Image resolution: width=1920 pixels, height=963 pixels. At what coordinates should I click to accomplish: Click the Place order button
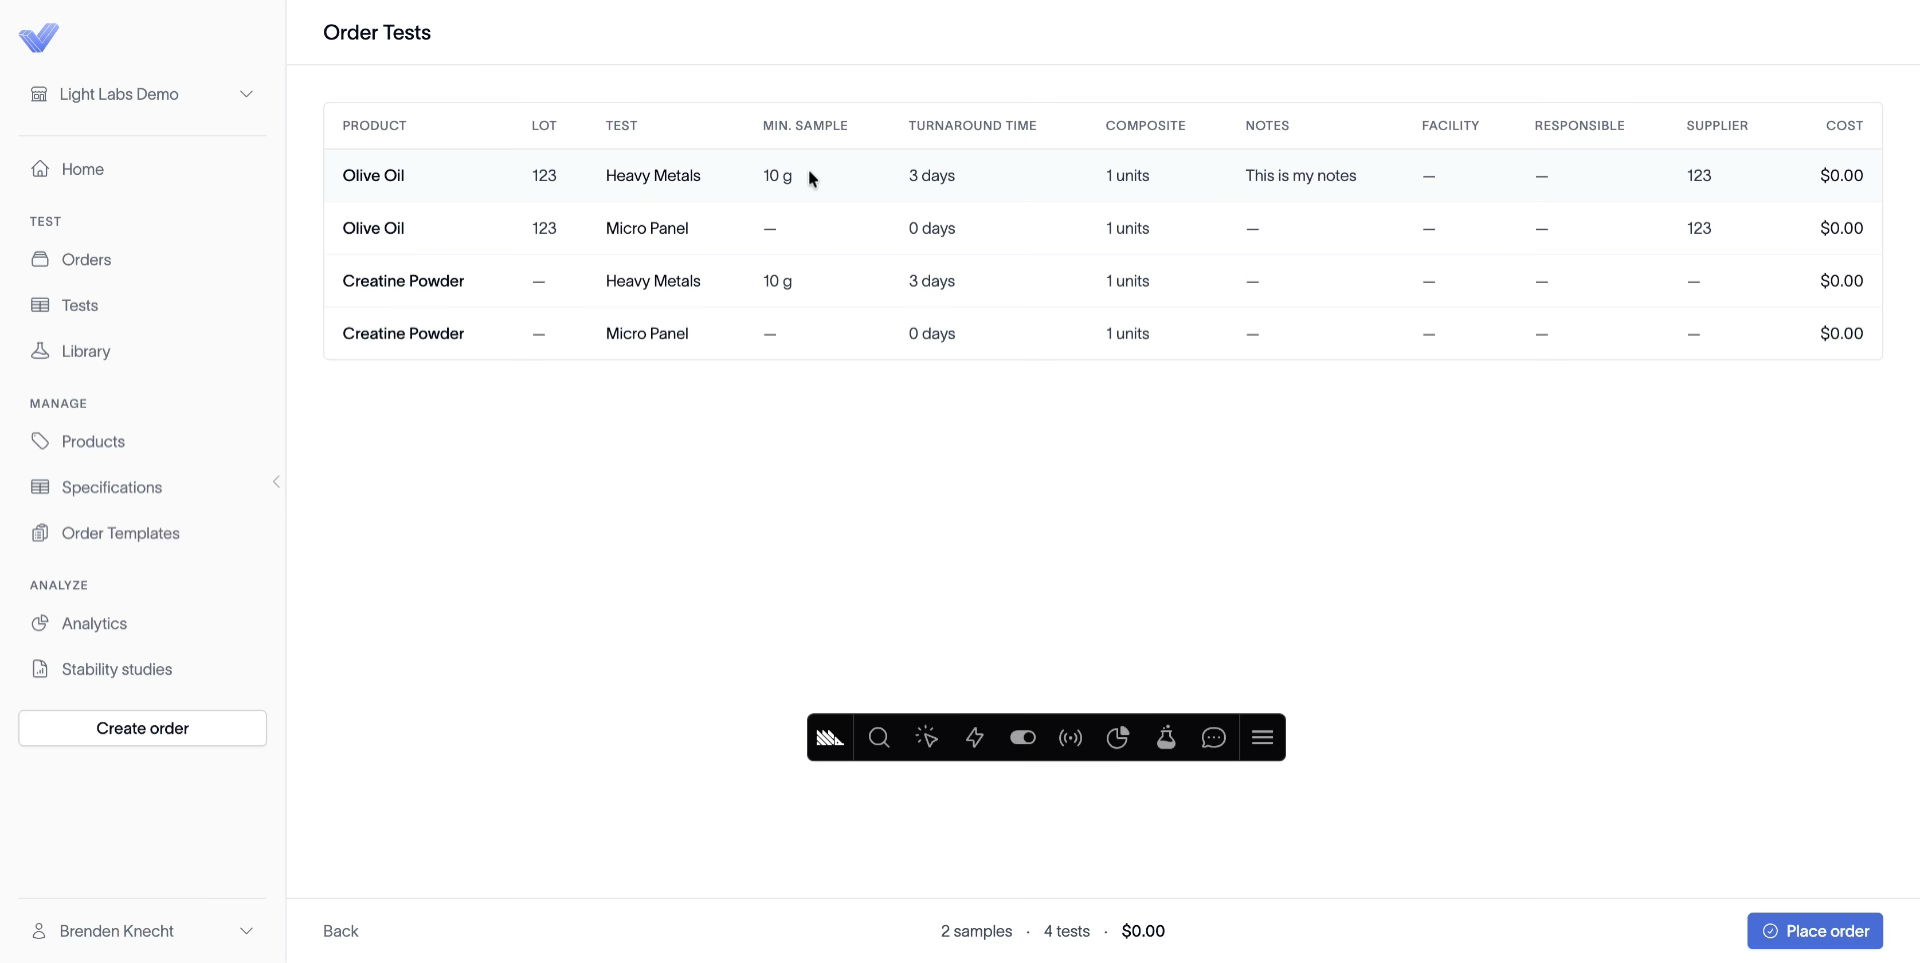1815,931
